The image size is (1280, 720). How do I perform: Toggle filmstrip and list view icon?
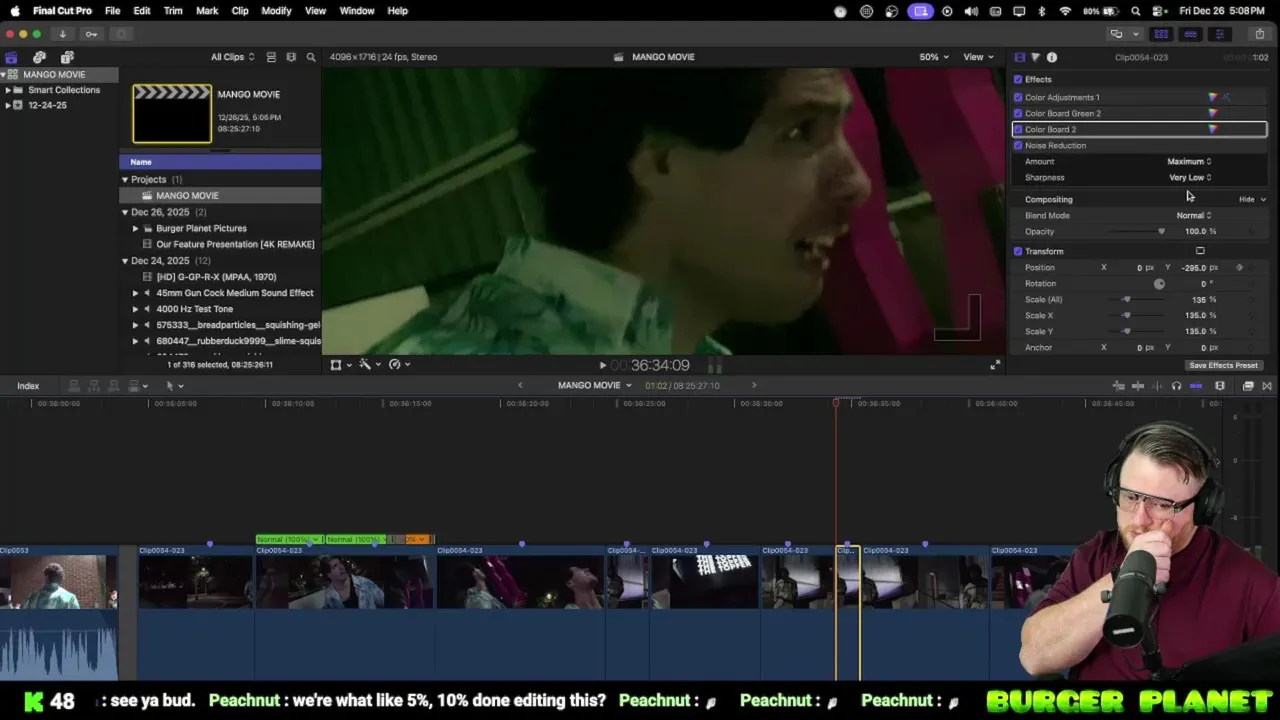point(271,57)
